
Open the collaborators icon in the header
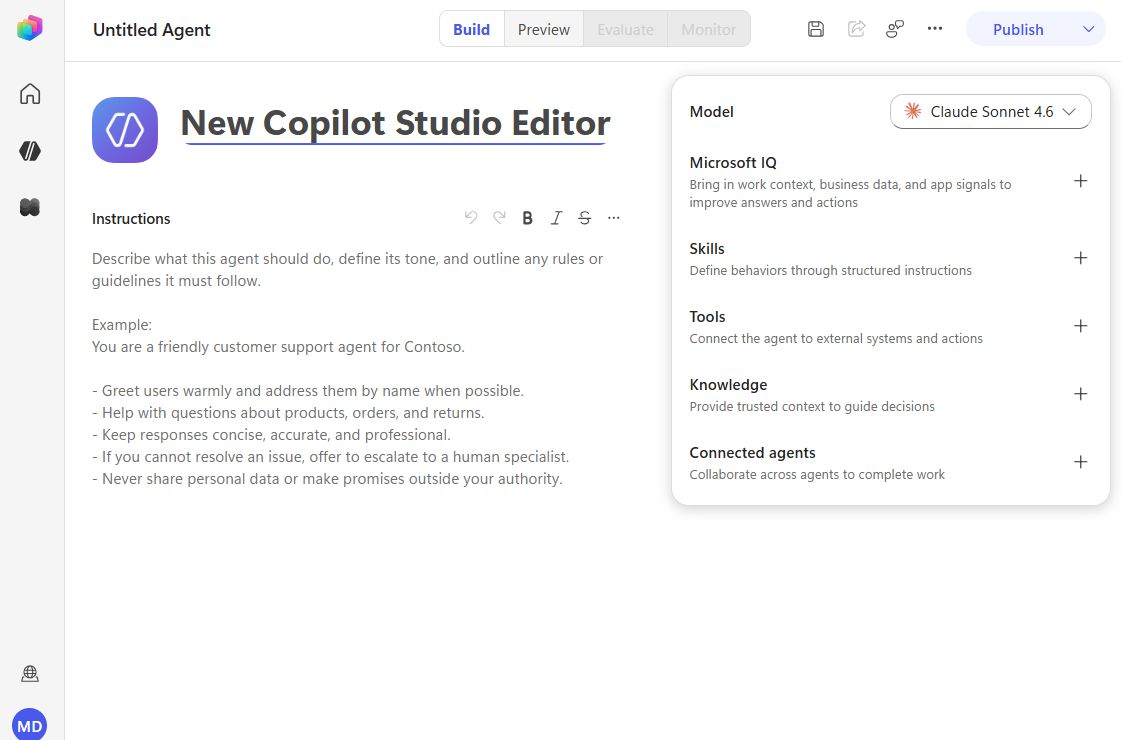pos(895,29)
